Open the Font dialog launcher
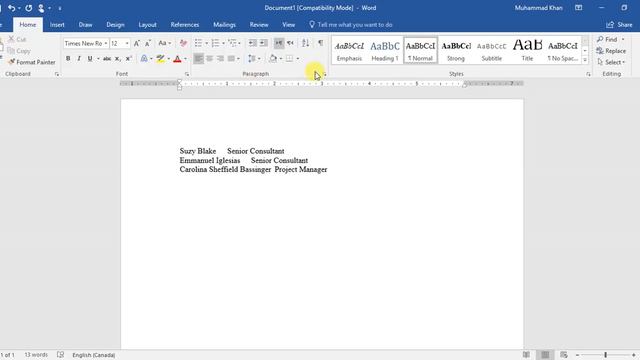This screenshot has width=640, height=360. pyautogui.click(x=187, y=74)
